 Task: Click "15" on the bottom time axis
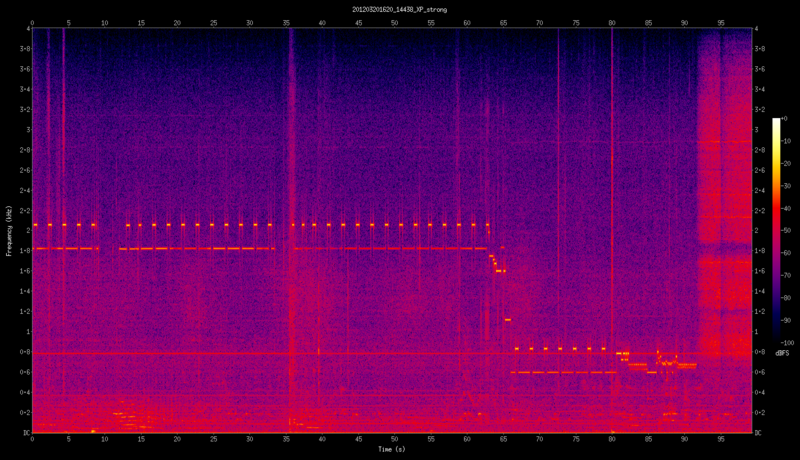click(141, 439)
